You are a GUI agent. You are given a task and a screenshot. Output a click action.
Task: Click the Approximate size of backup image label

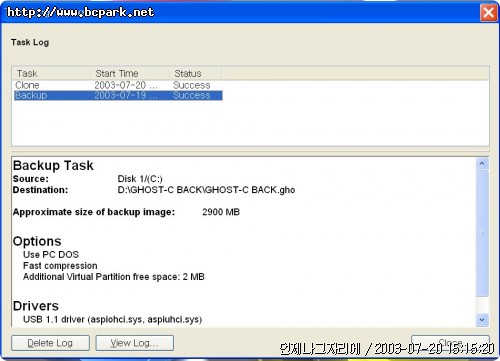94,212
